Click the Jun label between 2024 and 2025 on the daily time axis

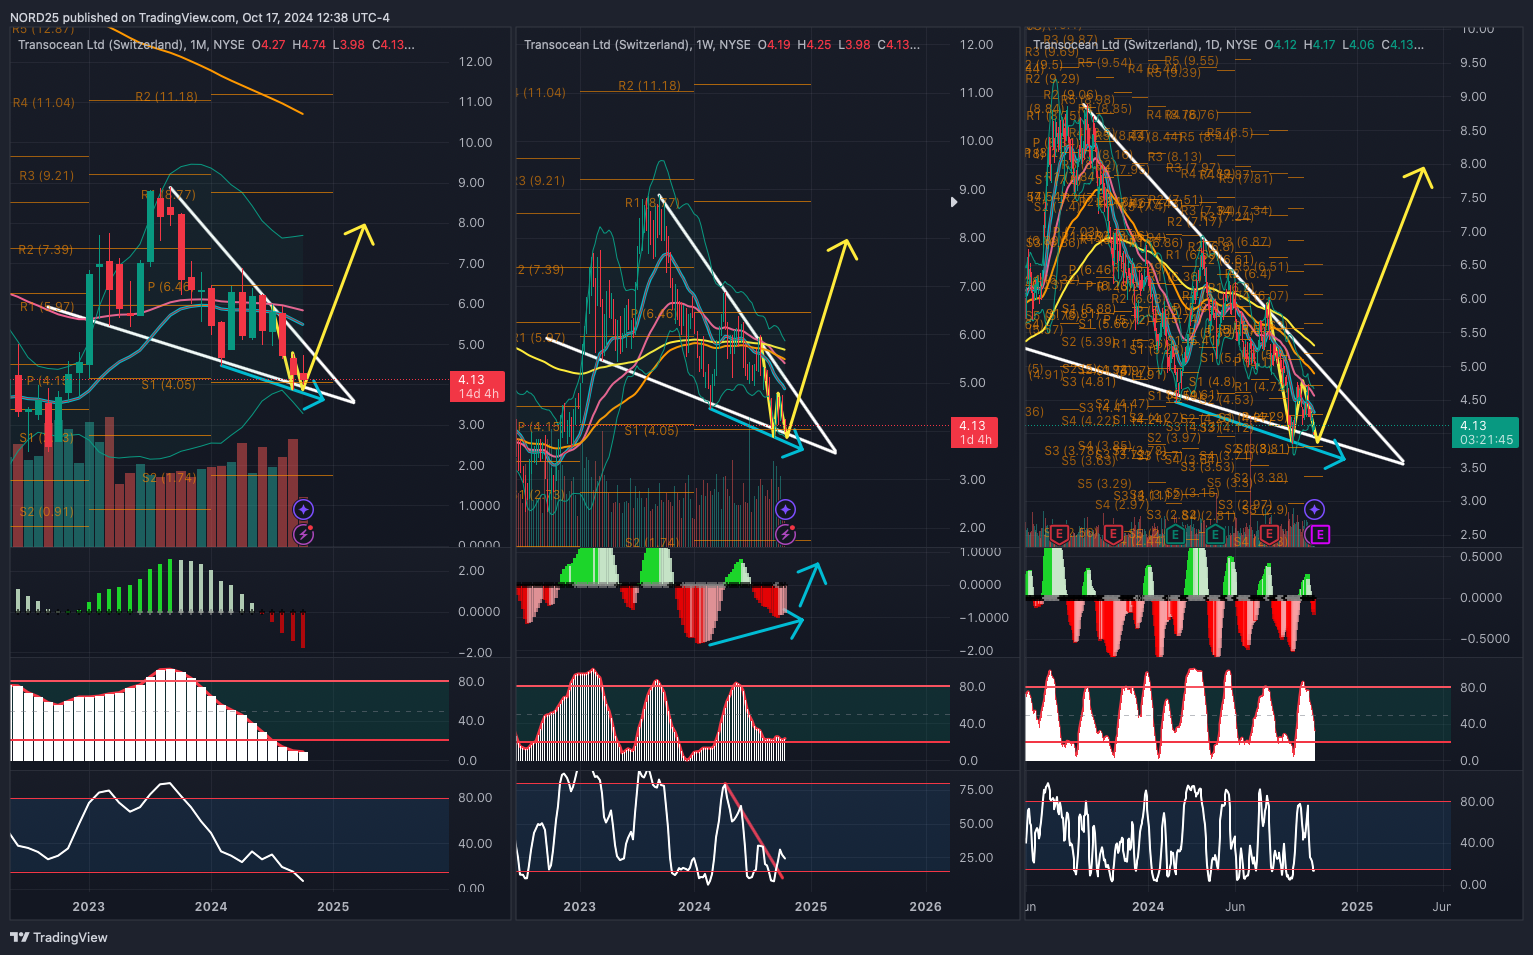(1235, 907)
